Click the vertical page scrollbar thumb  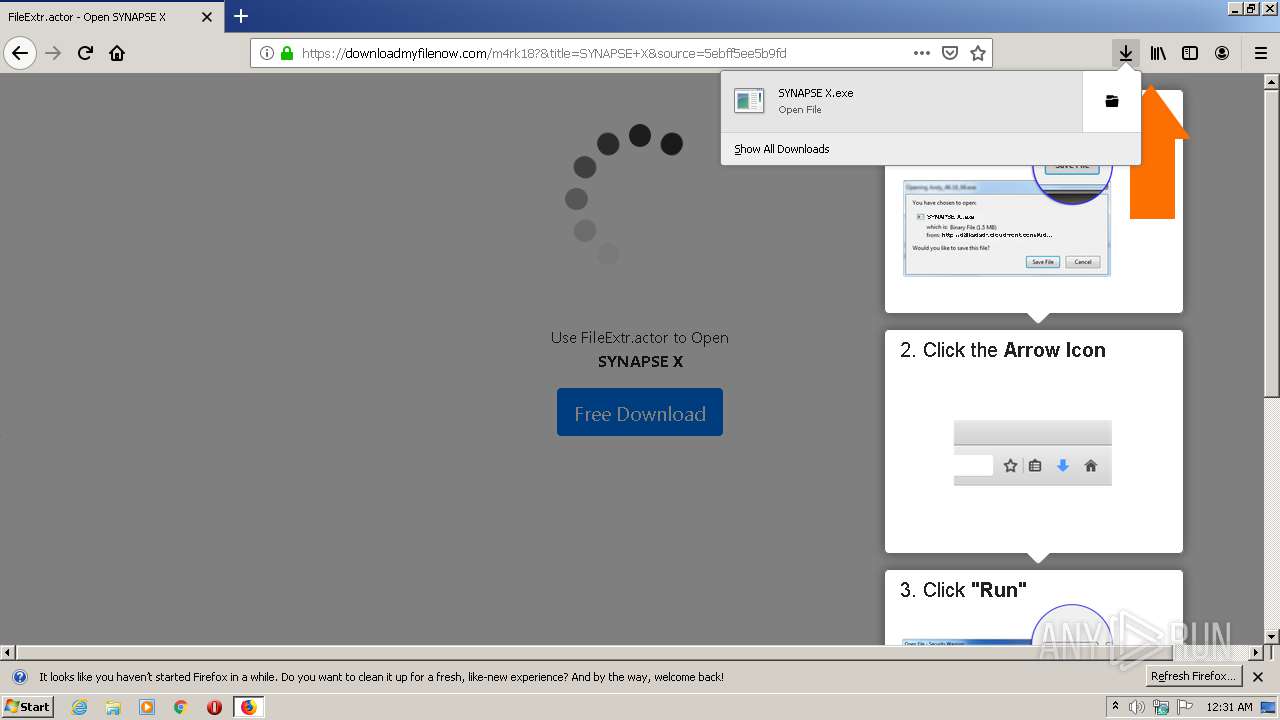[1271, 242]
